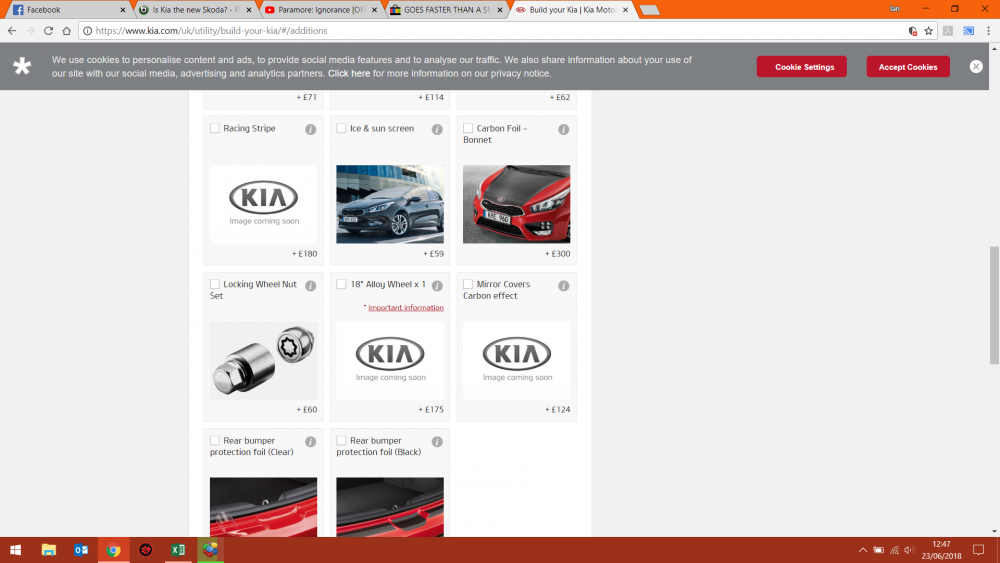Viewport: 1000px width, 563px height.
Task: Open the volume control in tray
Action: pyautogui.click(x=909, y=550)
